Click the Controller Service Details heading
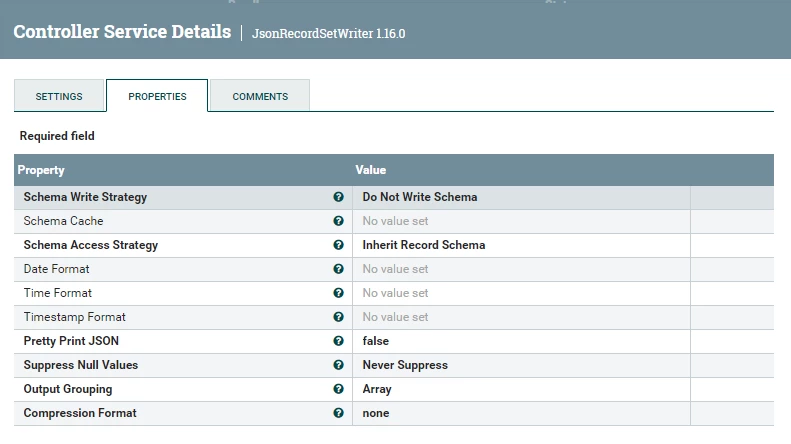Viewport: 791px width, 444px height. coord(122,31)
